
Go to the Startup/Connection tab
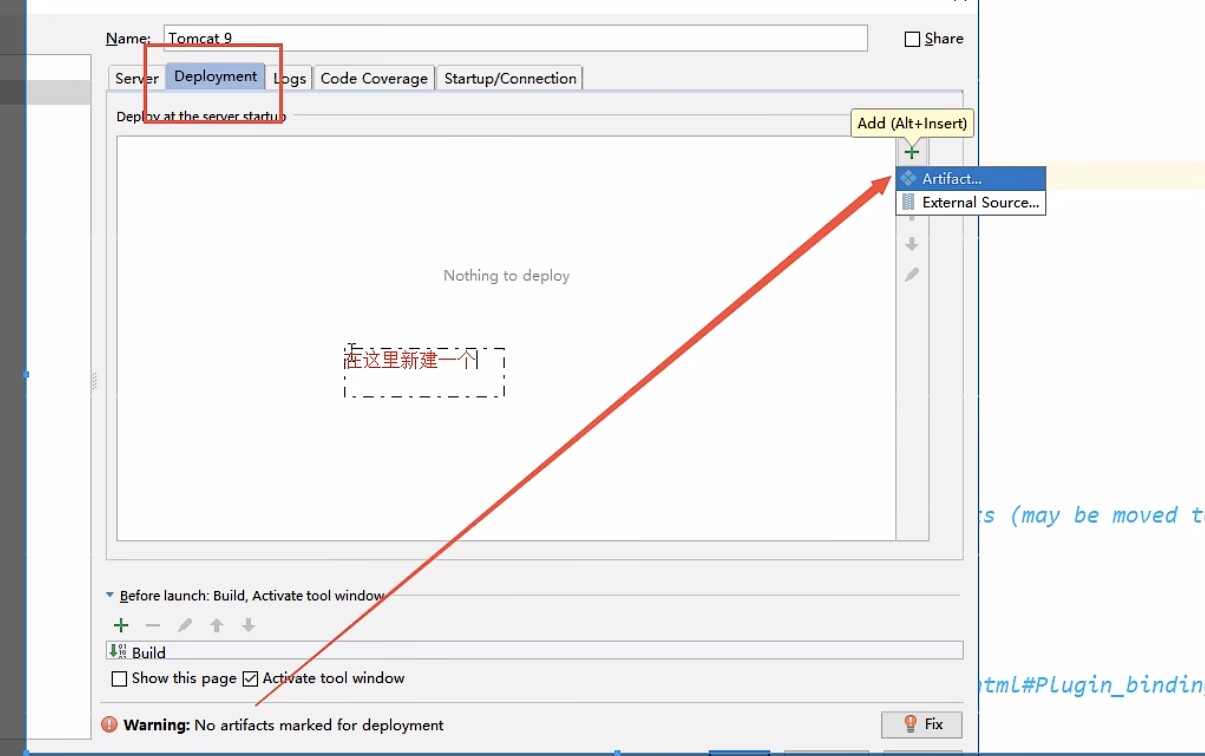[x=510, y=78]
